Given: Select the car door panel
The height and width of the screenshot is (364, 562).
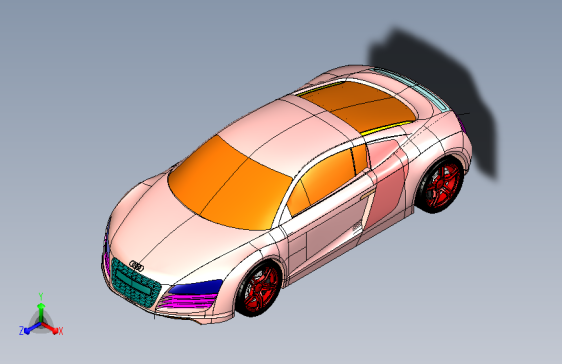Looking at the screenshot, I should (x=333, y=222).
